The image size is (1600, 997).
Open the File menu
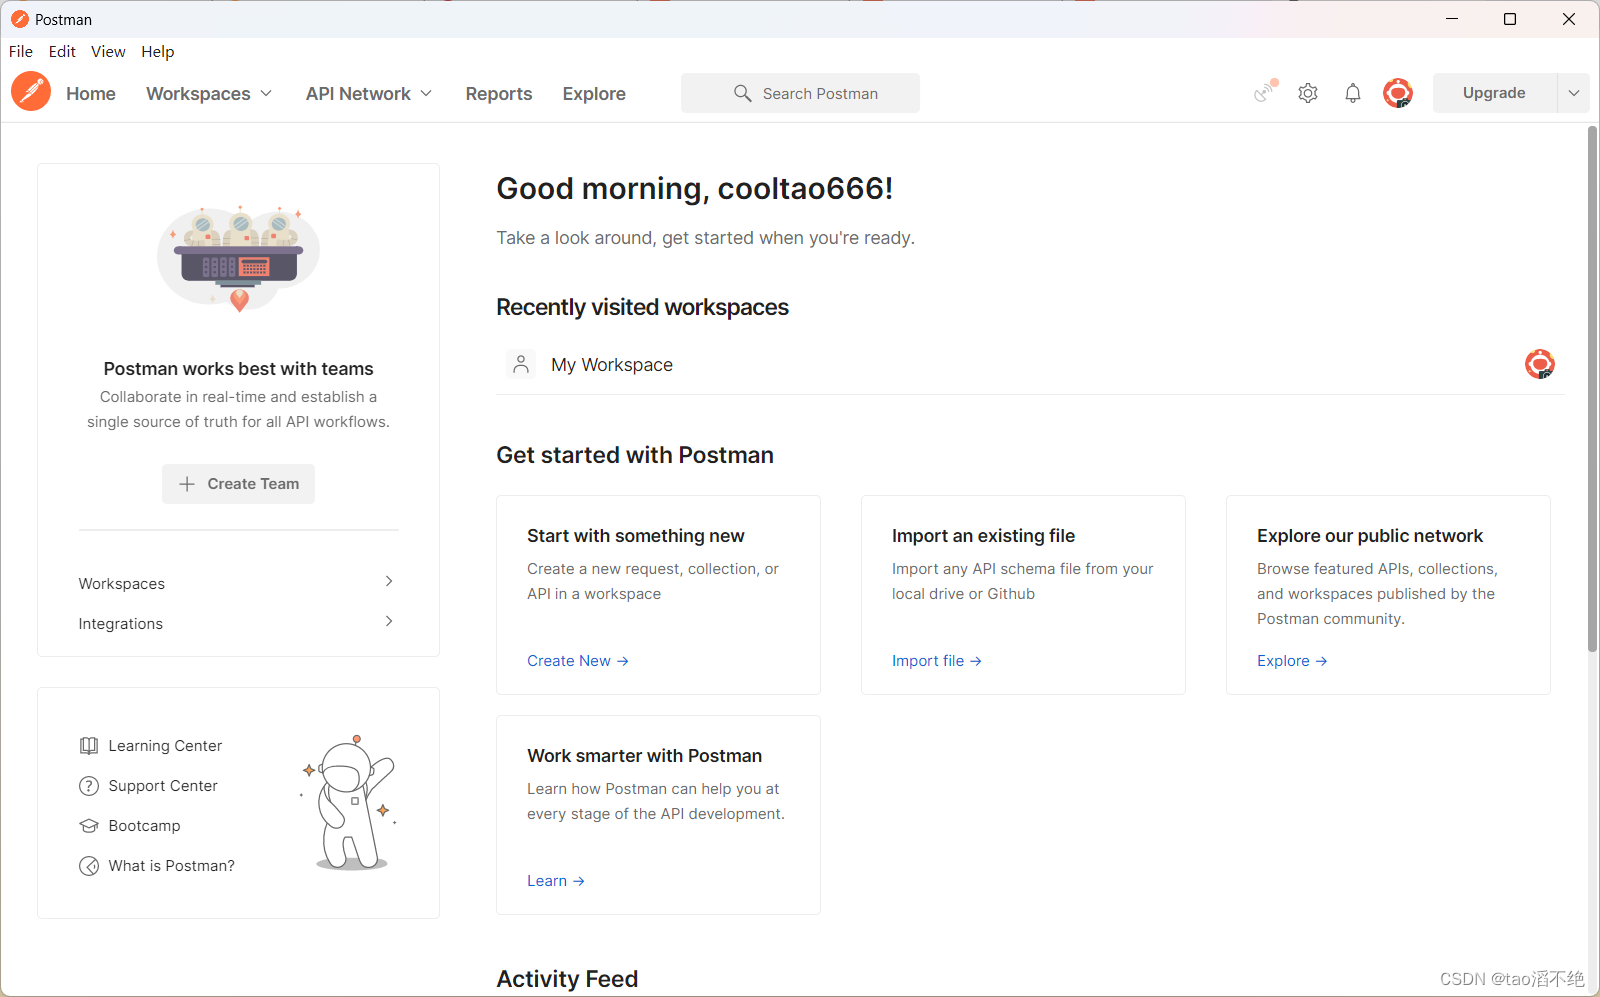point(21,52)
